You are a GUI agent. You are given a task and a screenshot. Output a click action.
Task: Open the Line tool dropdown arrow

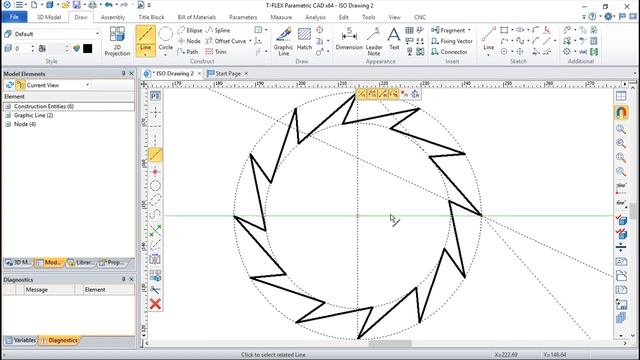click(x=145, y=54)
